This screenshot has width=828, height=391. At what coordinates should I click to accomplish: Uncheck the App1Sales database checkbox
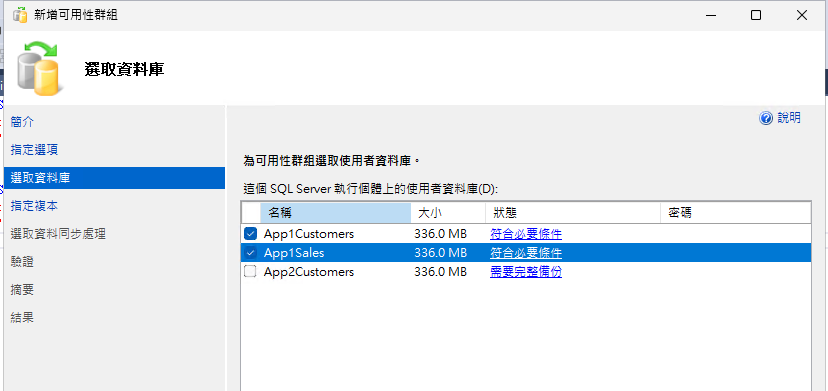(250, 253)
